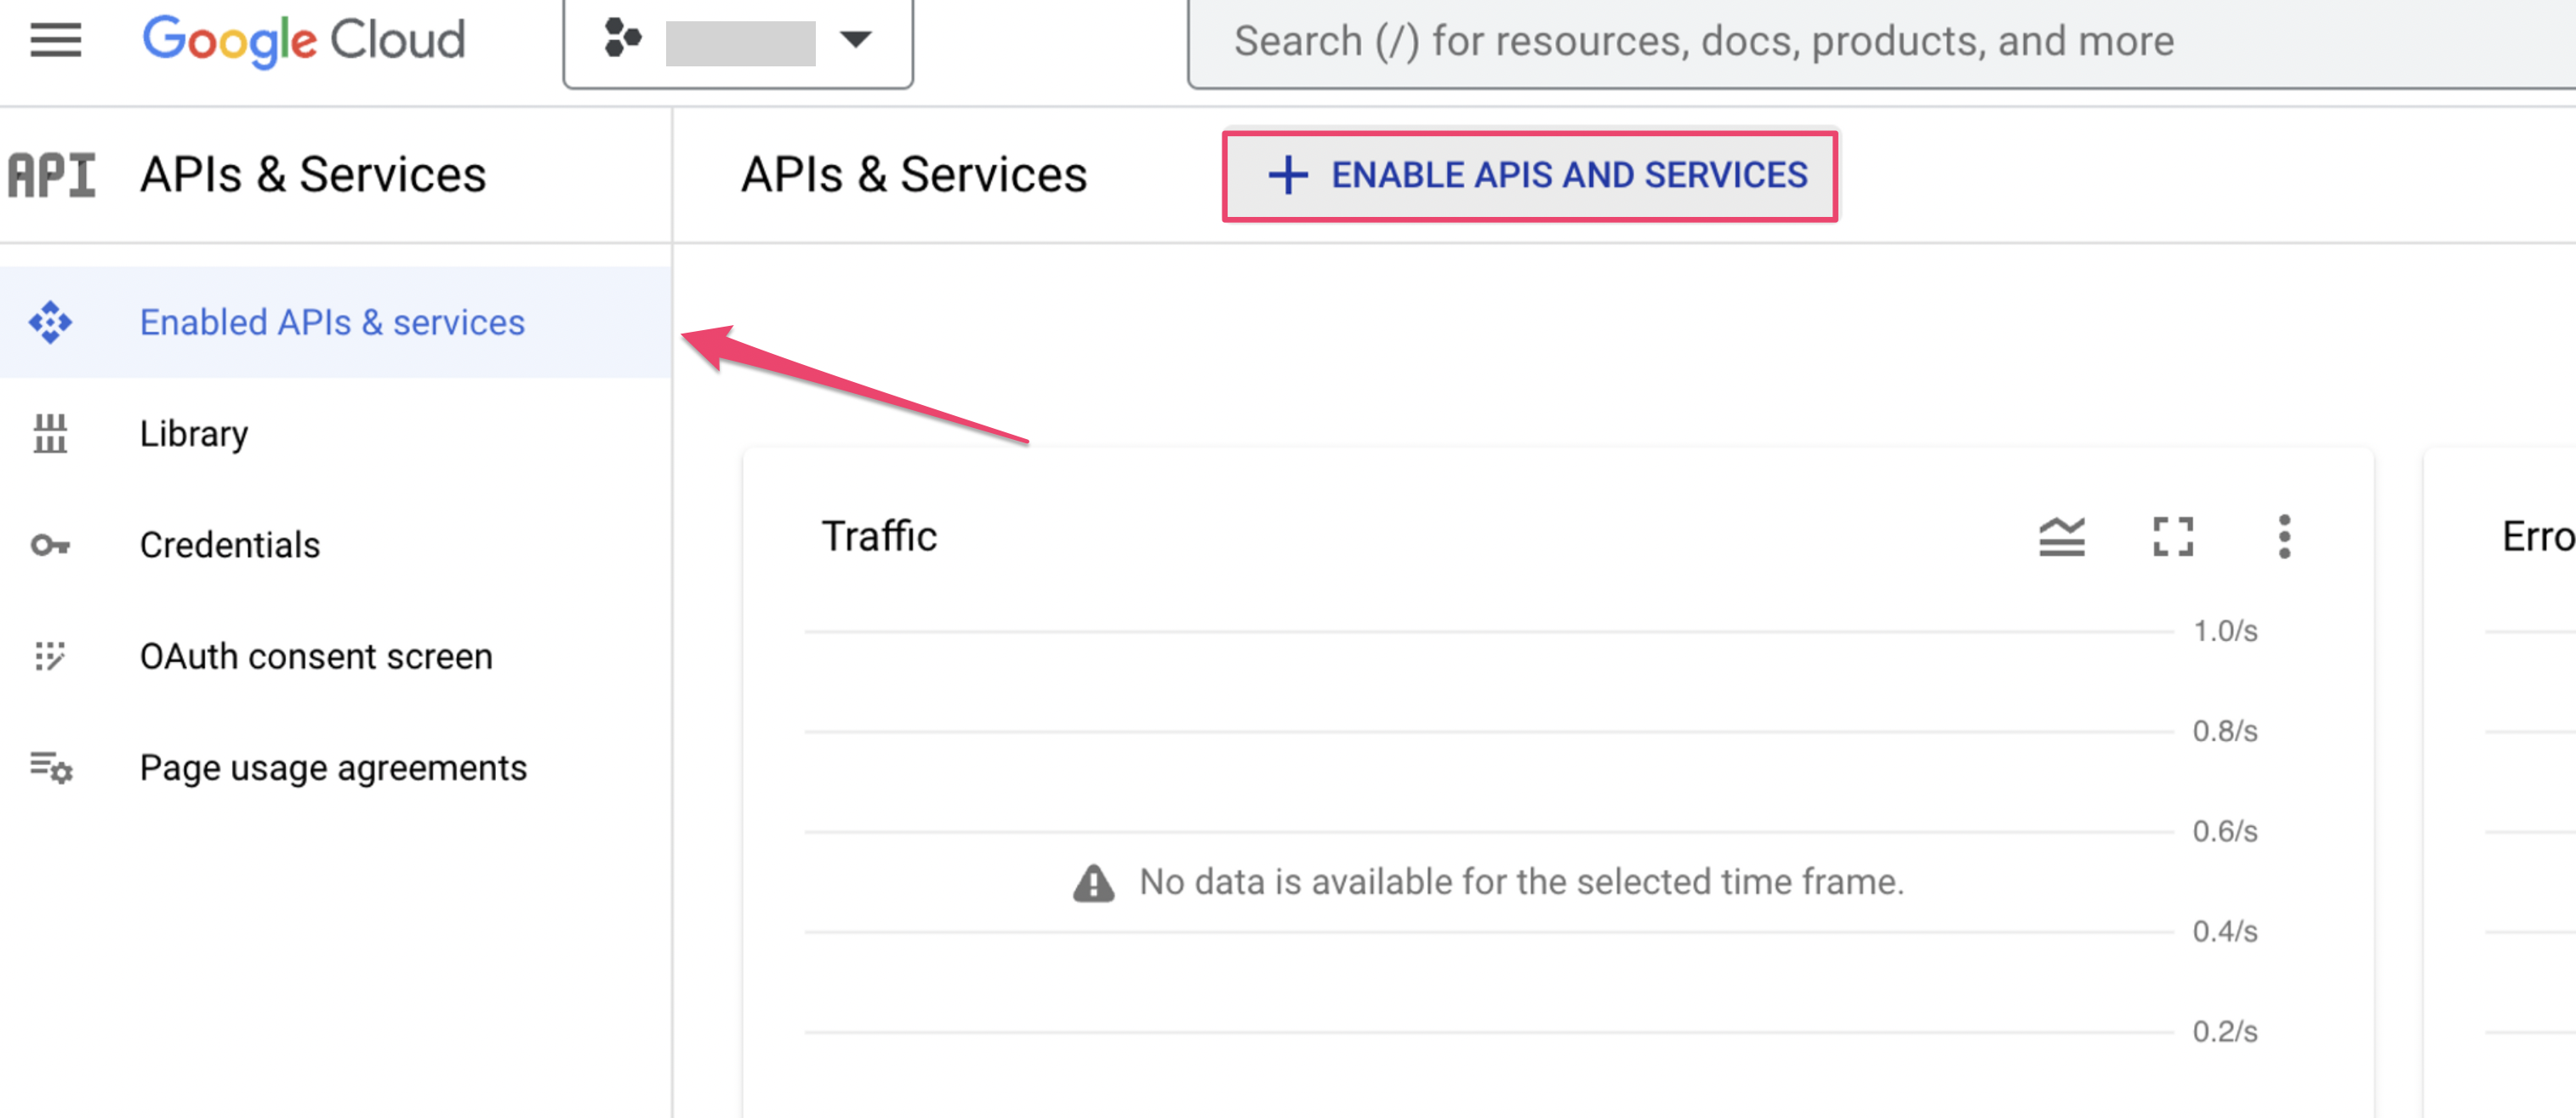Screen dimensions: 2576x1118
Task: Click the redacted project name
Action: (740, 43)
